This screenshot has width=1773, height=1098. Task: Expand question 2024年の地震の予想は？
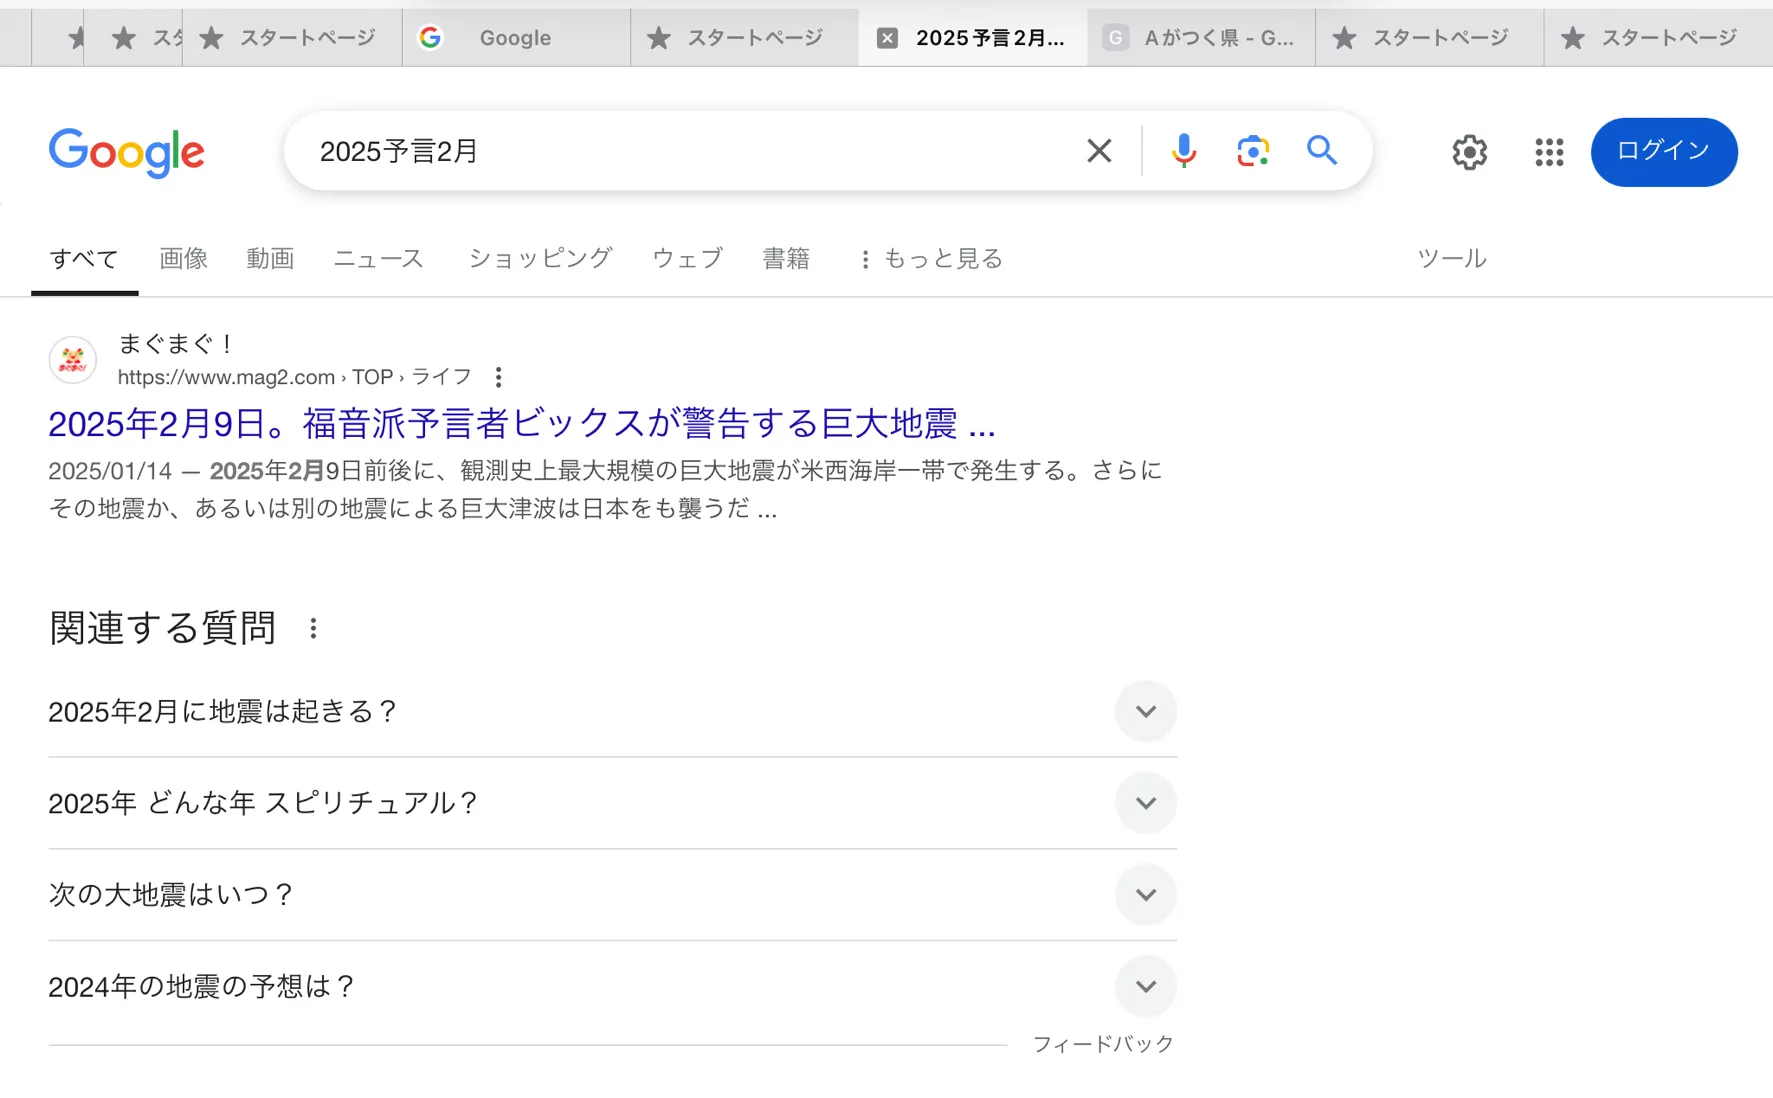pos(612,987)
